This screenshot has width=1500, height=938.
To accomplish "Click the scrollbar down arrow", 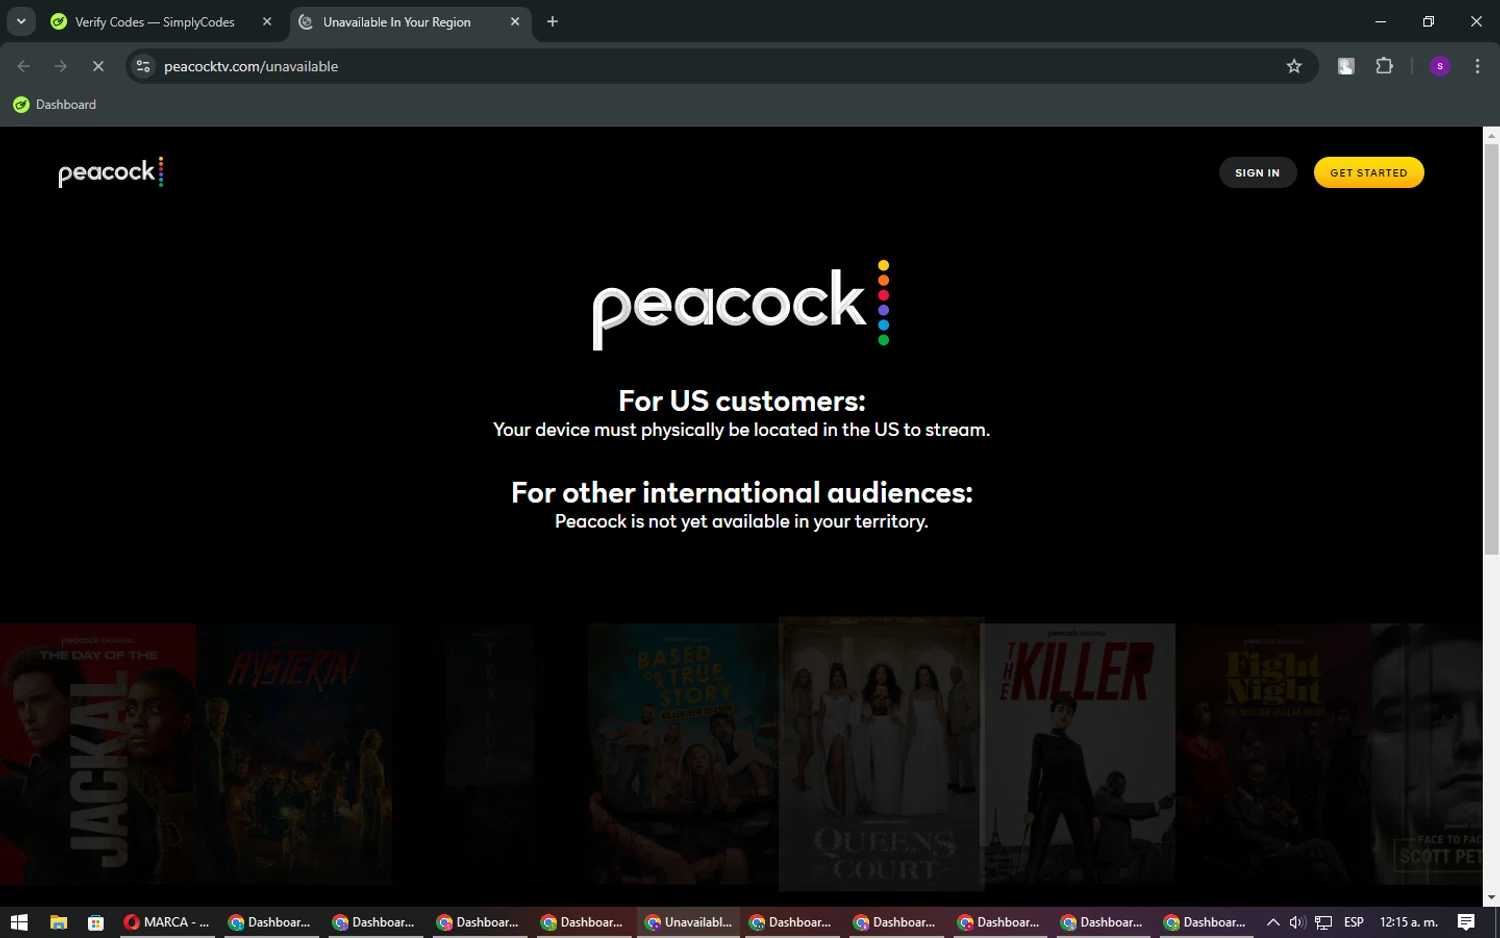I will pyautogui.click(x=1491, y=897).
